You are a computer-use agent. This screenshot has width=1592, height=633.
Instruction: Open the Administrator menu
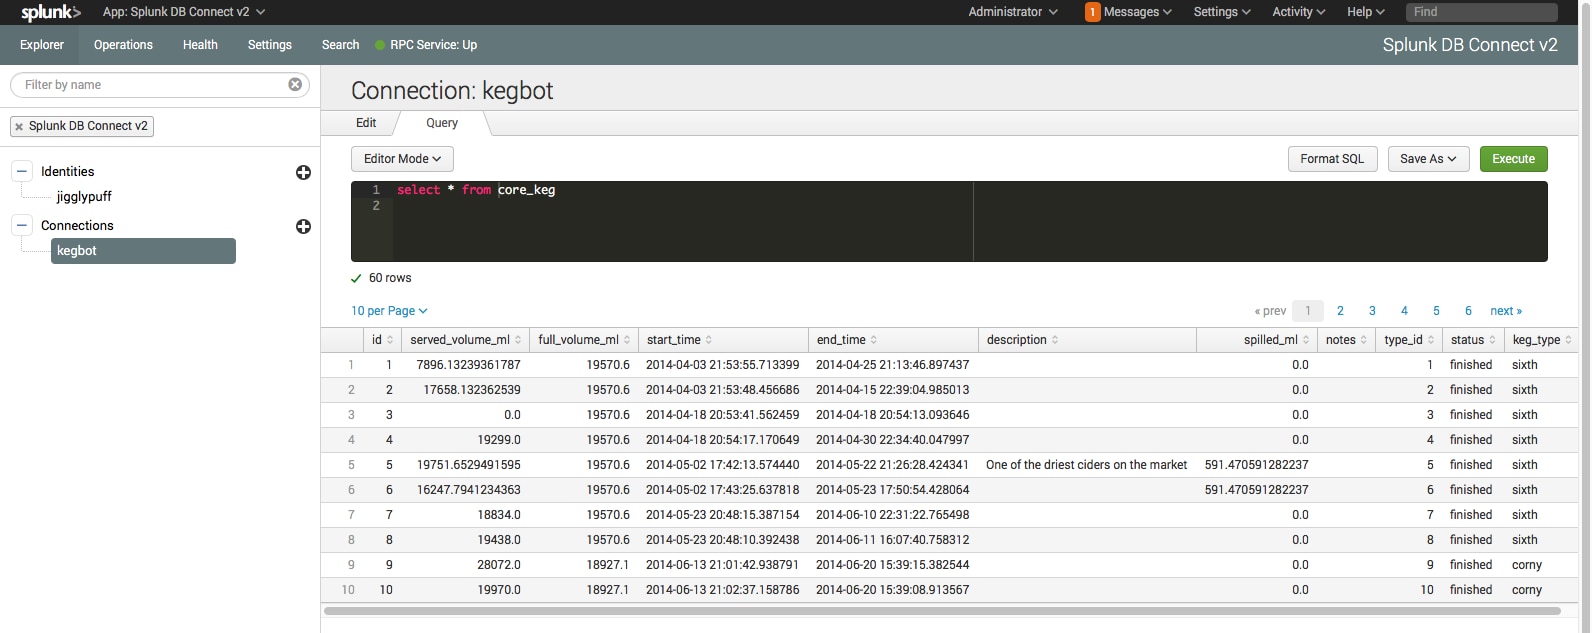click(x=1012, y=12)
